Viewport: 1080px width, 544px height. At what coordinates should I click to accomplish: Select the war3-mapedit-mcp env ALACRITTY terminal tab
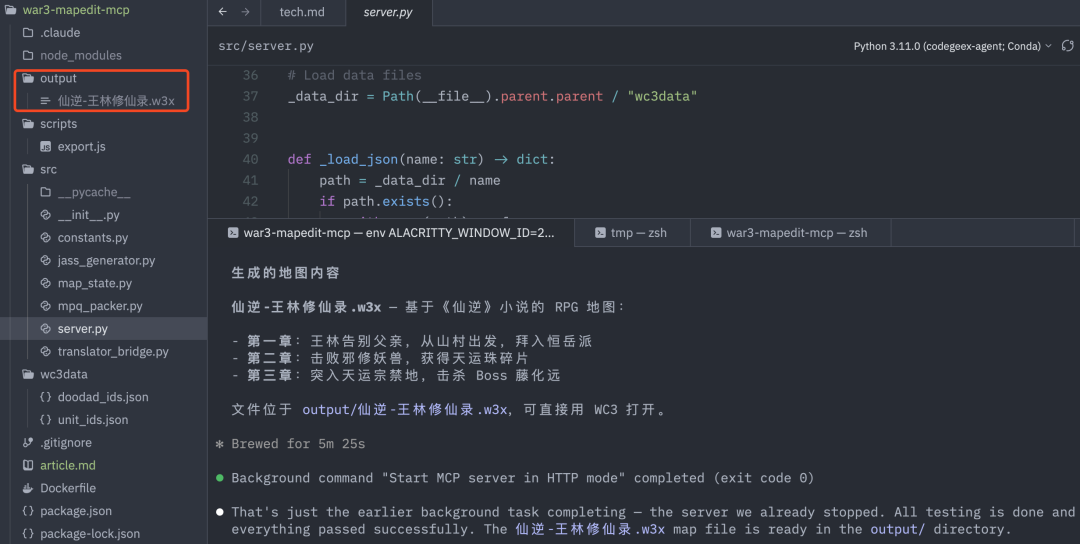pyautogui.click(x=391, y=233)
